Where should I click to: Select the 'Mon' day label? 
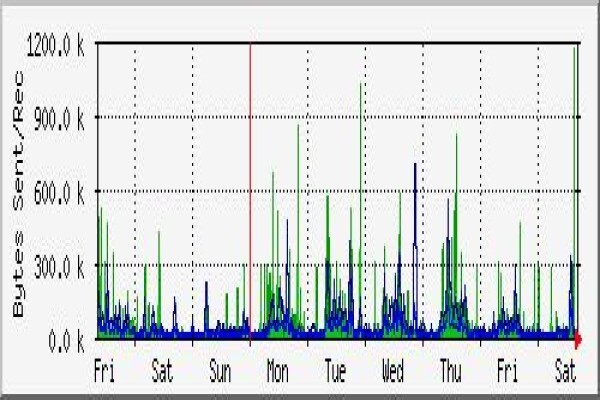point(277,371)
